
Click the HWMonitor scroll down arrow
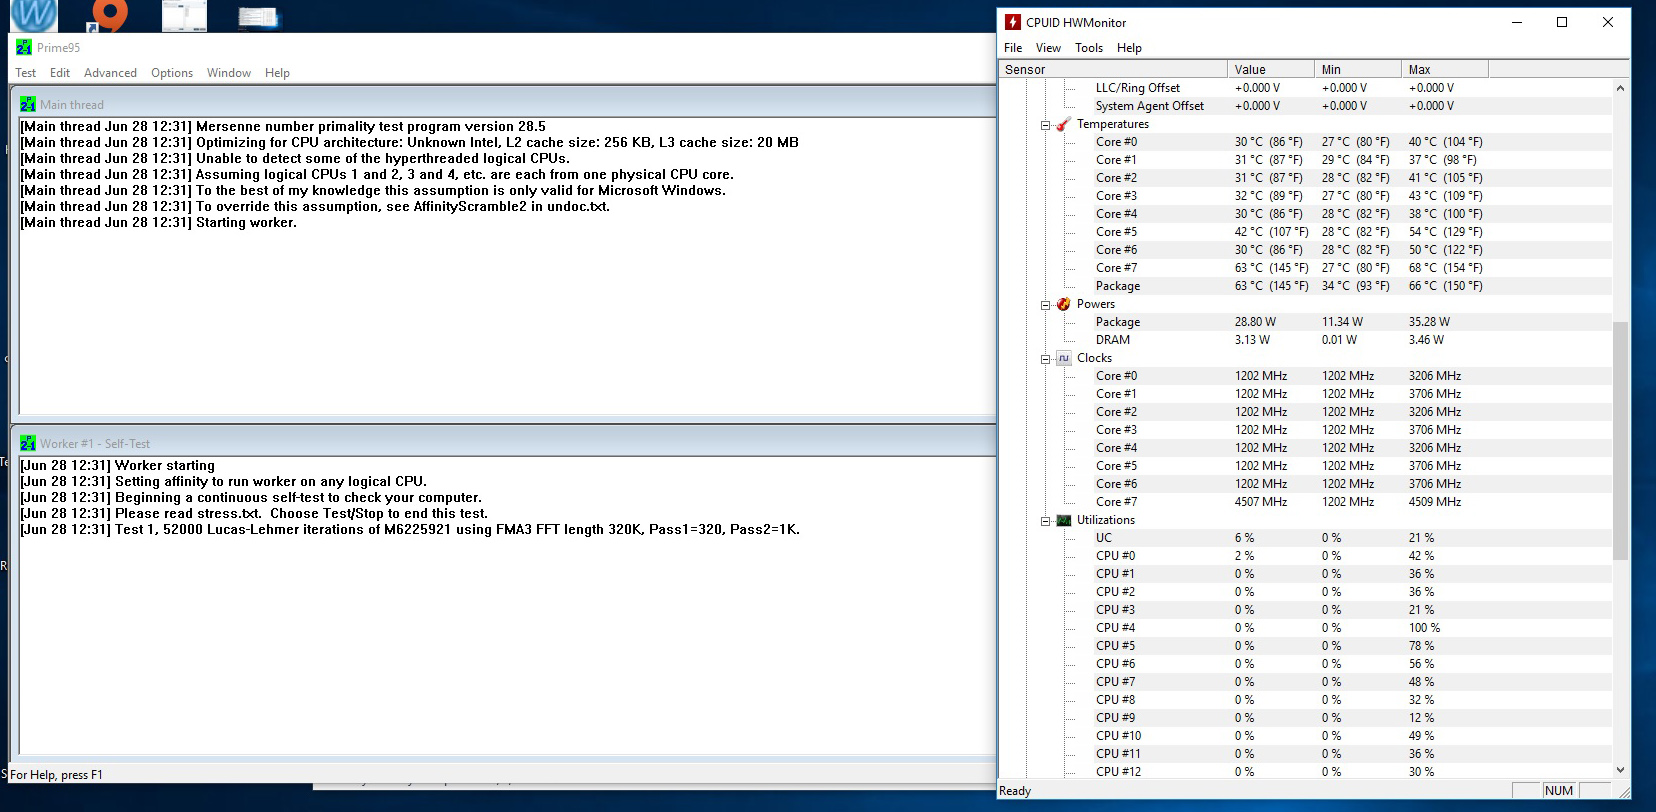(1621, 770)
